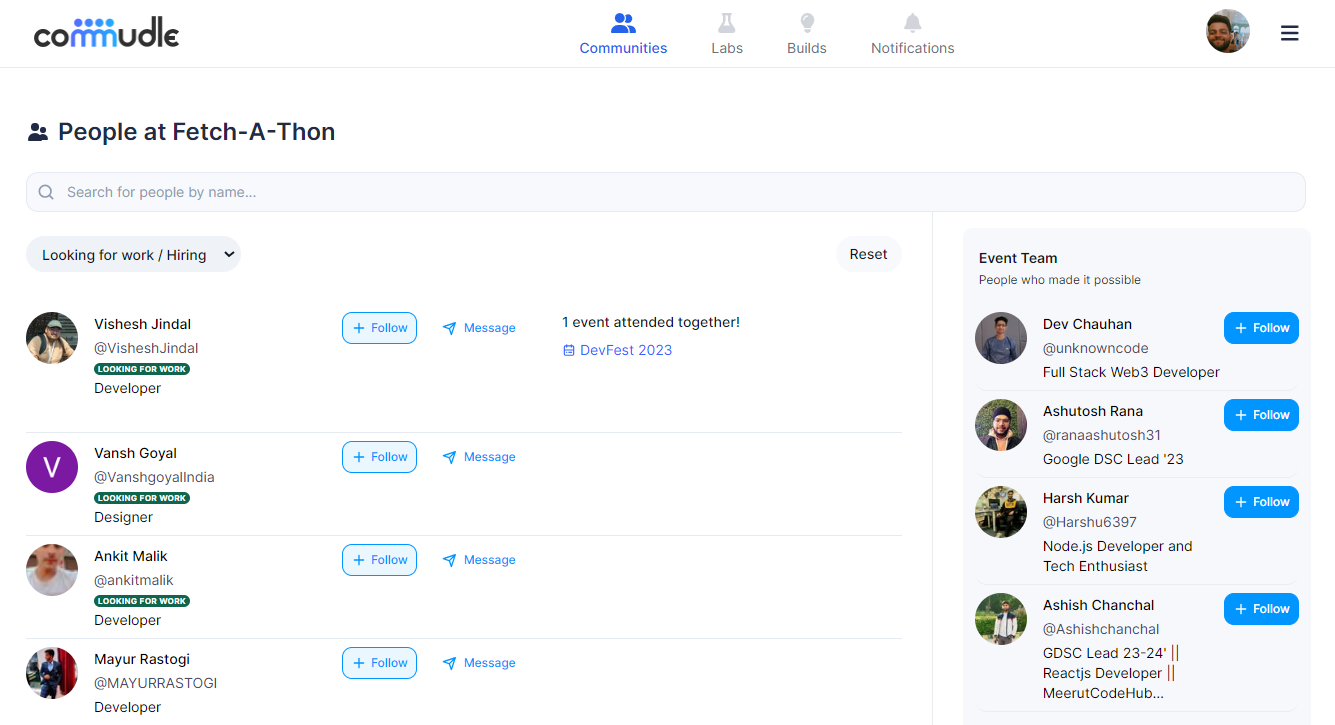Follow Ashutosh Rana from Event Team
The image size is (1335, 725).
click(1260, 415)
